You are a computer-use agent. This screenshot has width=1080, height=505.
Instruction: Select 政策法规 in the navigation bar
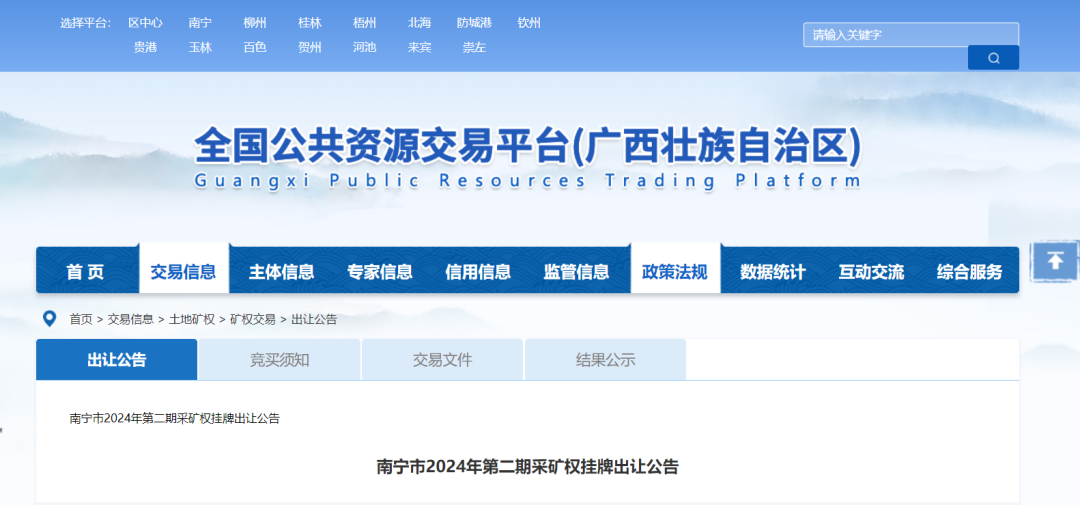(x=674, y=272)
